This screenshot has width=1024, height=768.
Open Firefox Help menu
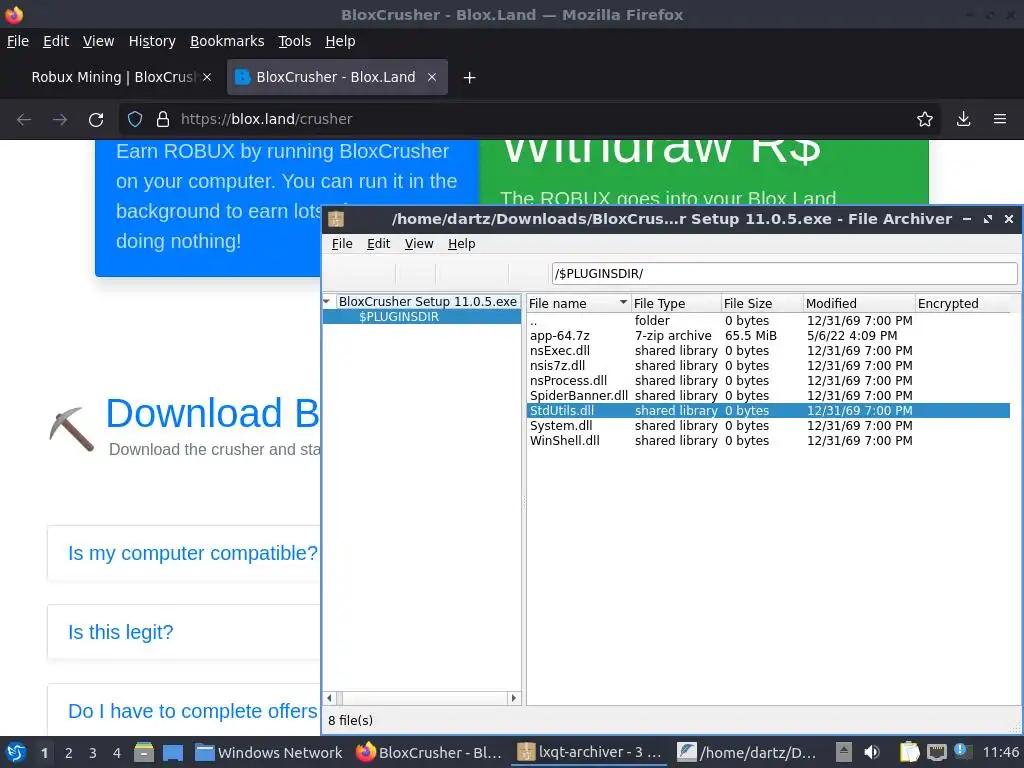340,41
